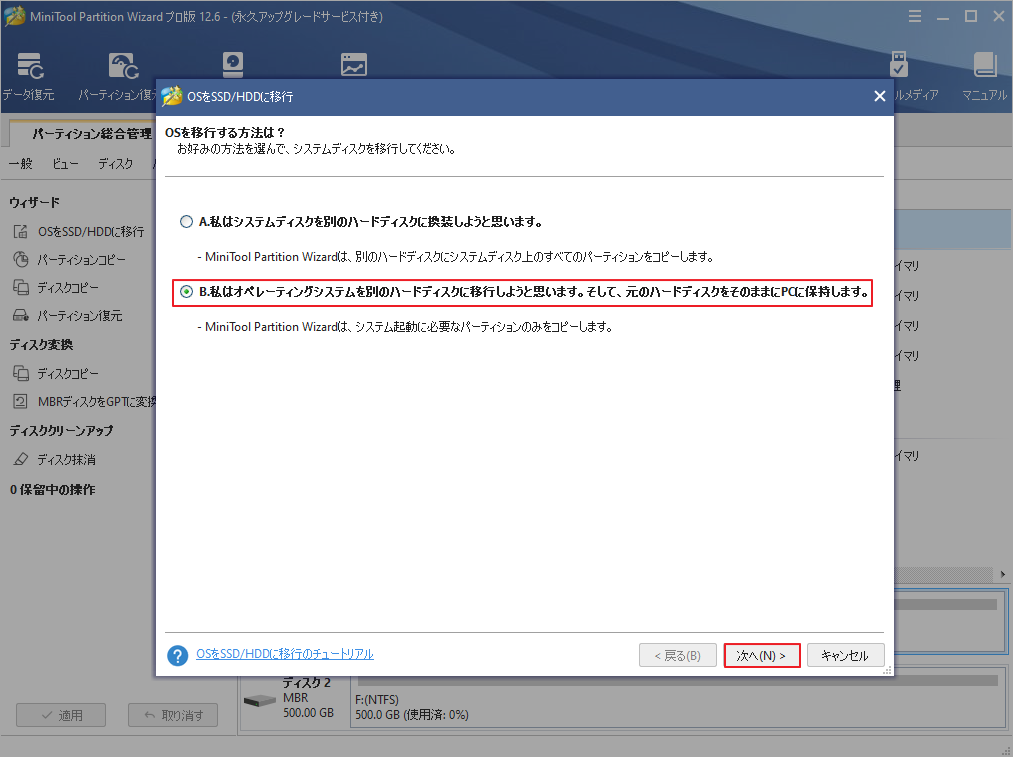Select radio option A to replace system disk
The height and width of the screenshot is (757, 1013).
[186, 221]
